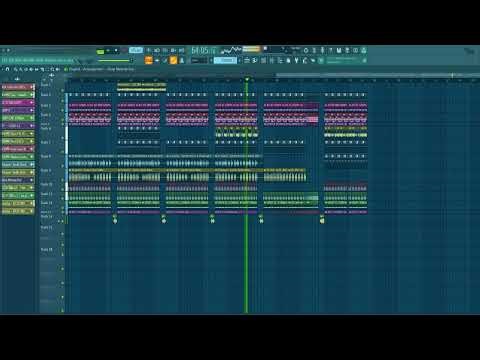Select the topmost red pattern in picker list

[x=18, y=87]
